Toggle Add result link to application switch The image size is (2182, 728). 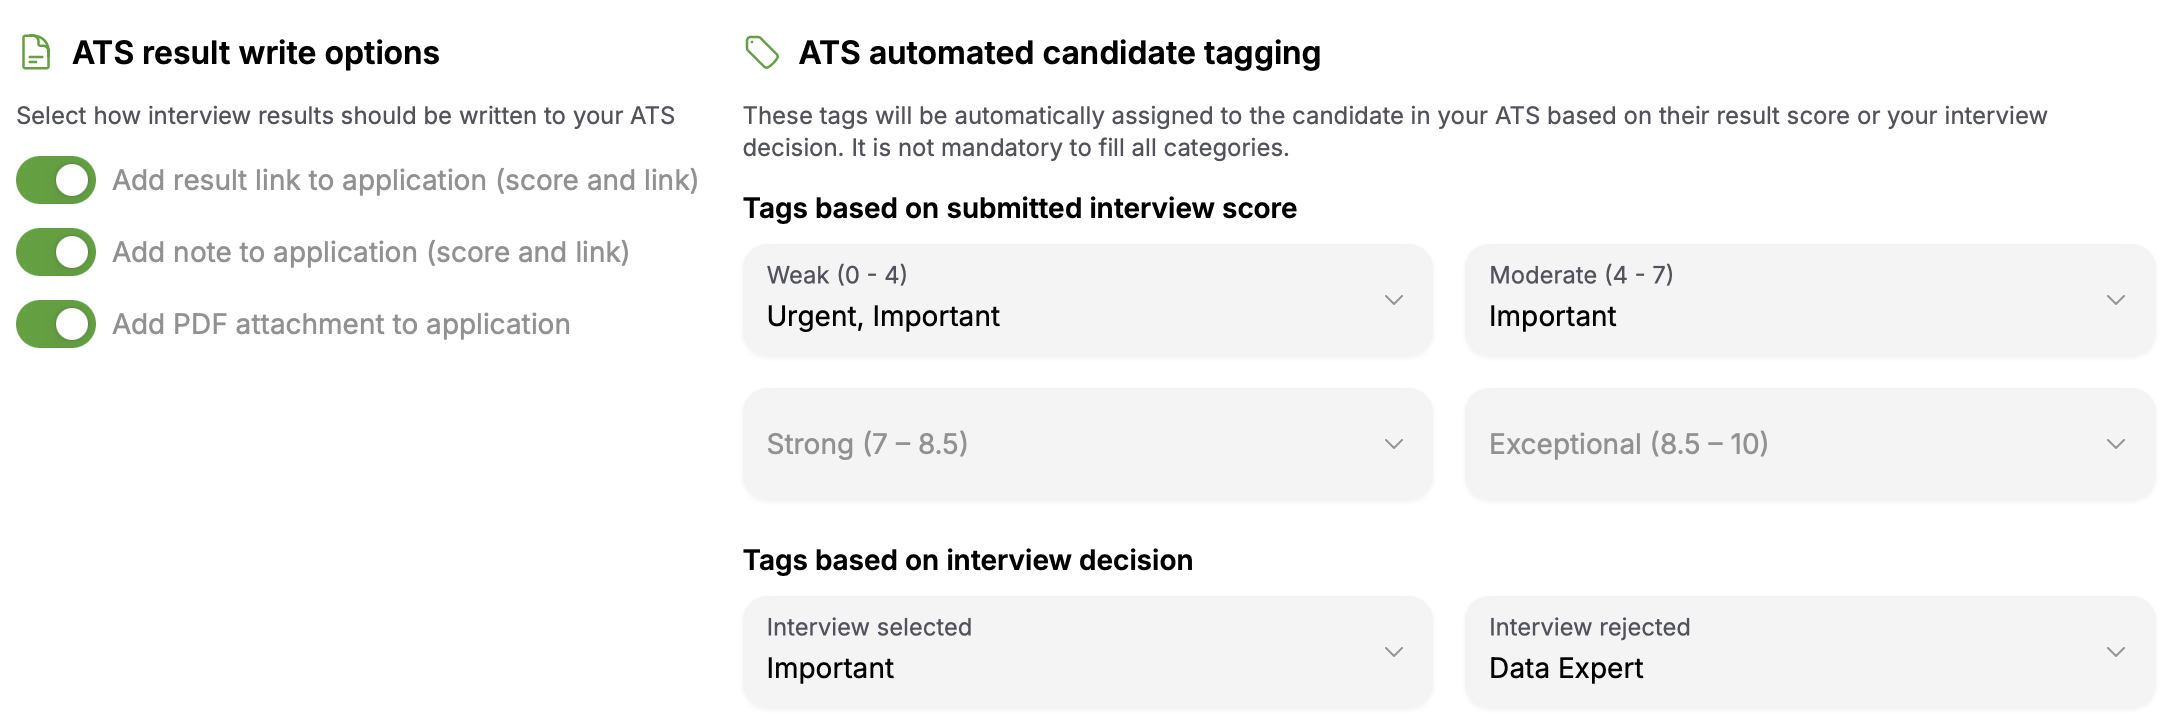click(x=56, y=180)
